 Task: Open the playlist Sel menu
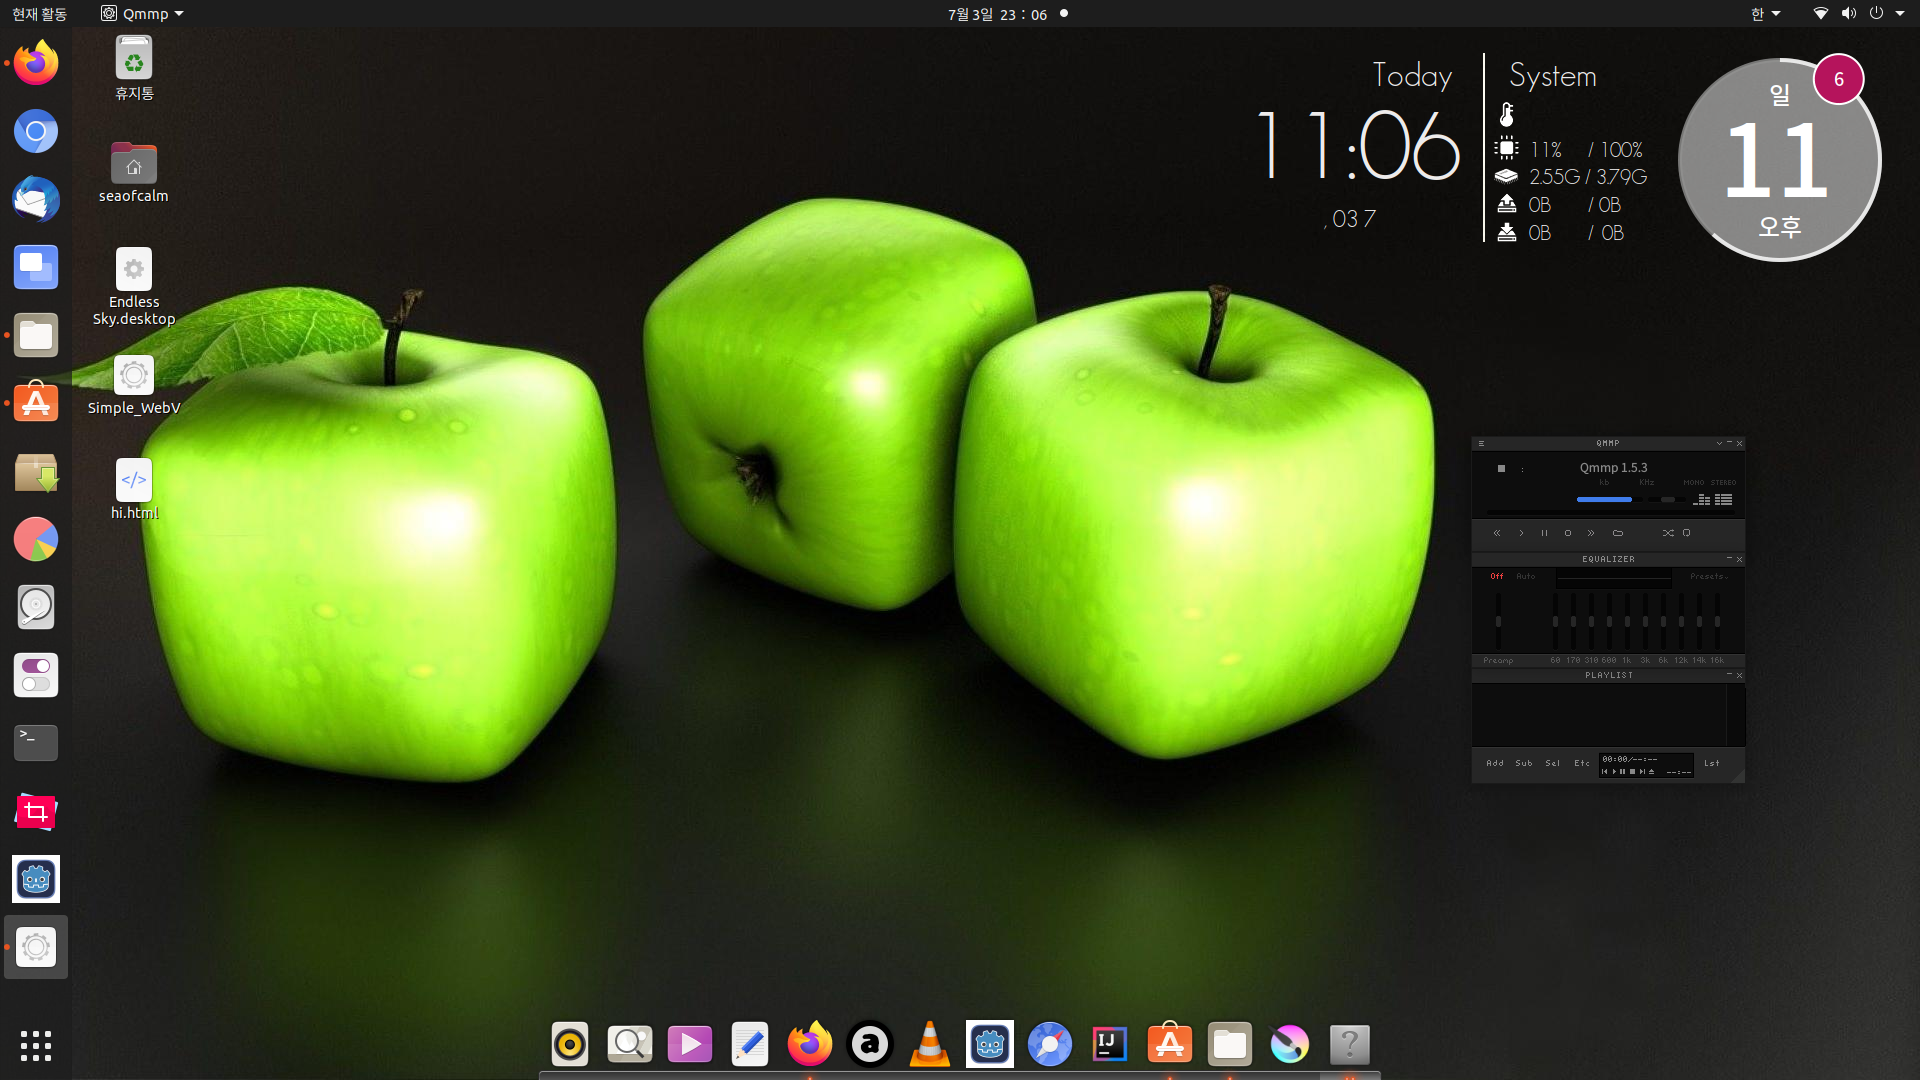(x=1552, y=763)
